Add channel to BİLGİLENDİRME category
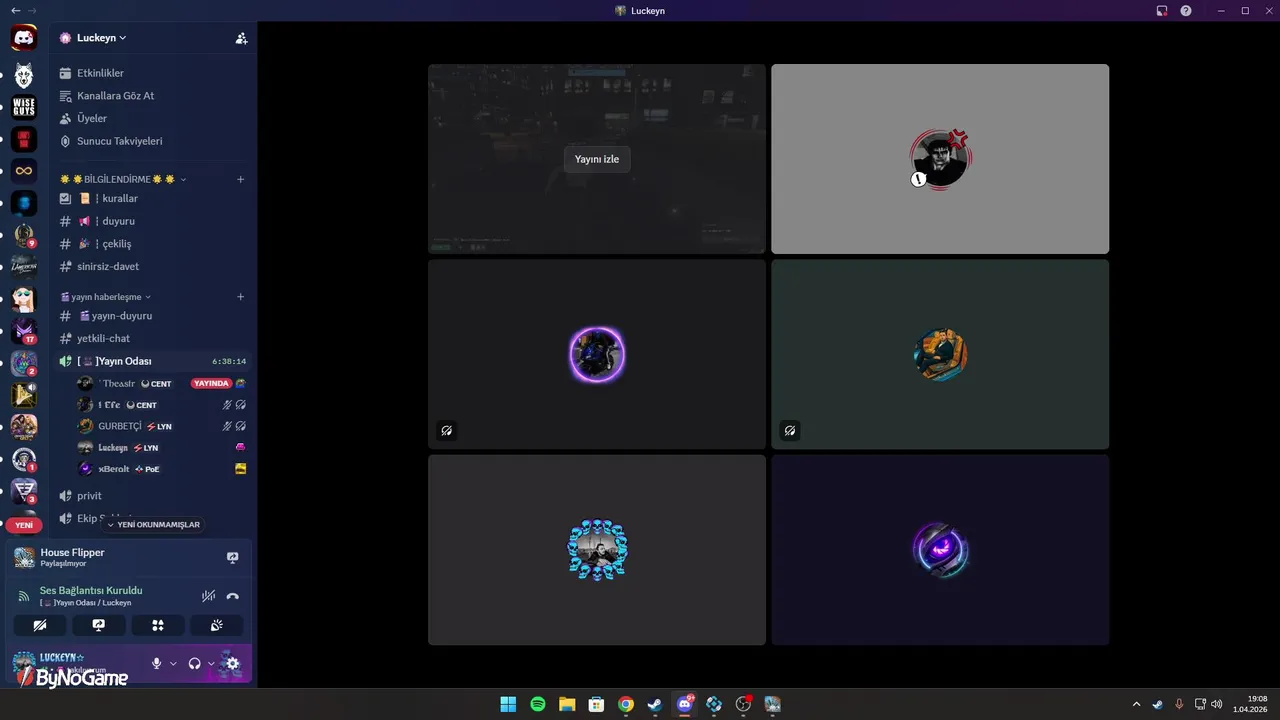 tap(240, 179)
